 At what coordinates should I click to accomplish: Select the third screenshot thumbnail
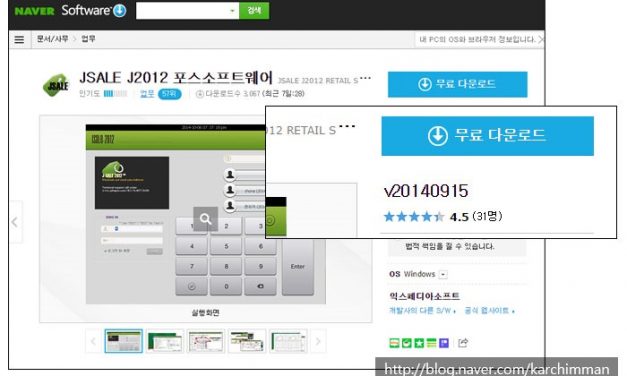[206, 341]
